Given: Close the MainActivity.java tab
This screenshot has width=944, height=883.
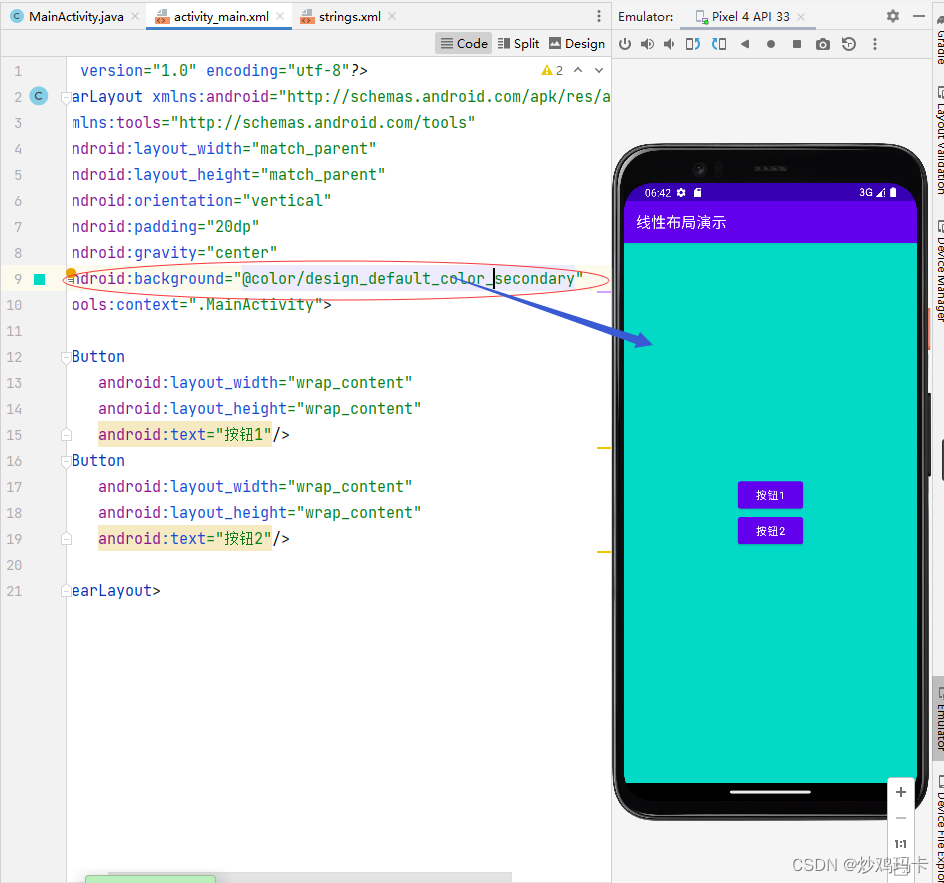Looking at the screenshot, I should pyautogui.click(x=135, y=17).
